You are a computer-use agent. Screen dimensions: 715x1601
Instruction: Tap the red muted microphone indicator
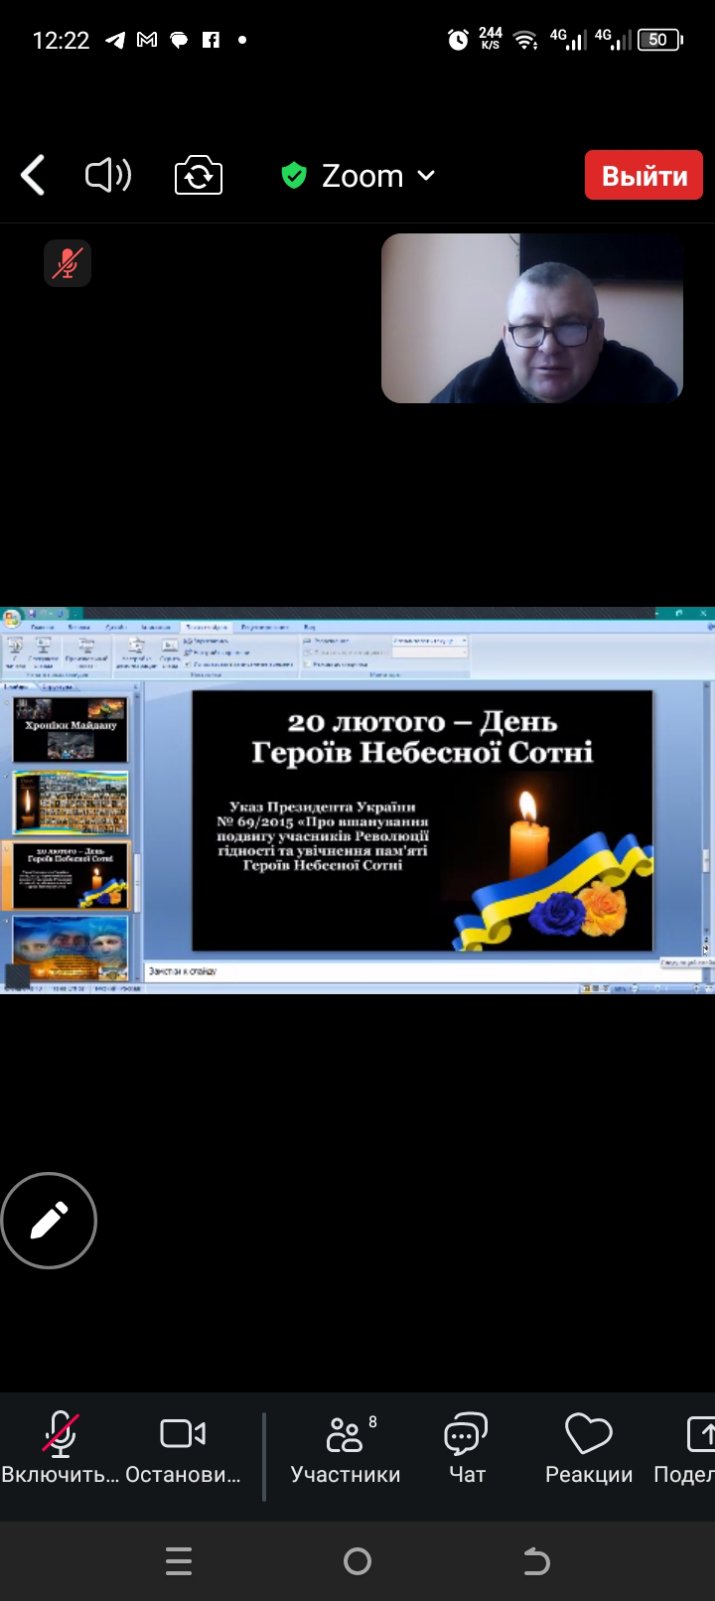coord(67,264)
